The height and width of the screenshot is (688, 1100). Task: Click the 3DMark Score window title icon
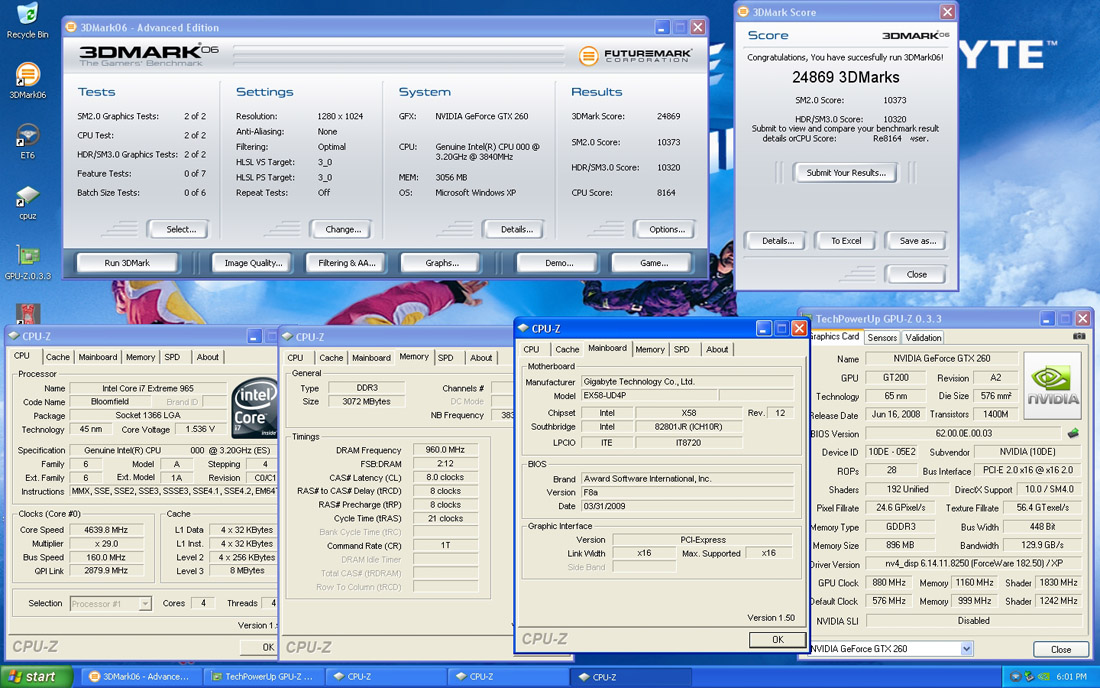[x=744, y=12]
